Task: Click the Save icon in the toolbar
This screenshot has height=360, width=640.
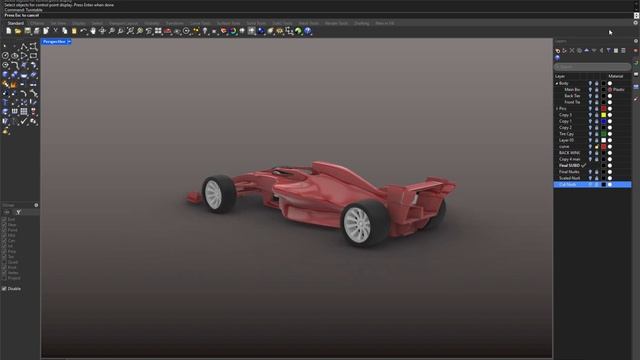Action: (x=27, y=31)
